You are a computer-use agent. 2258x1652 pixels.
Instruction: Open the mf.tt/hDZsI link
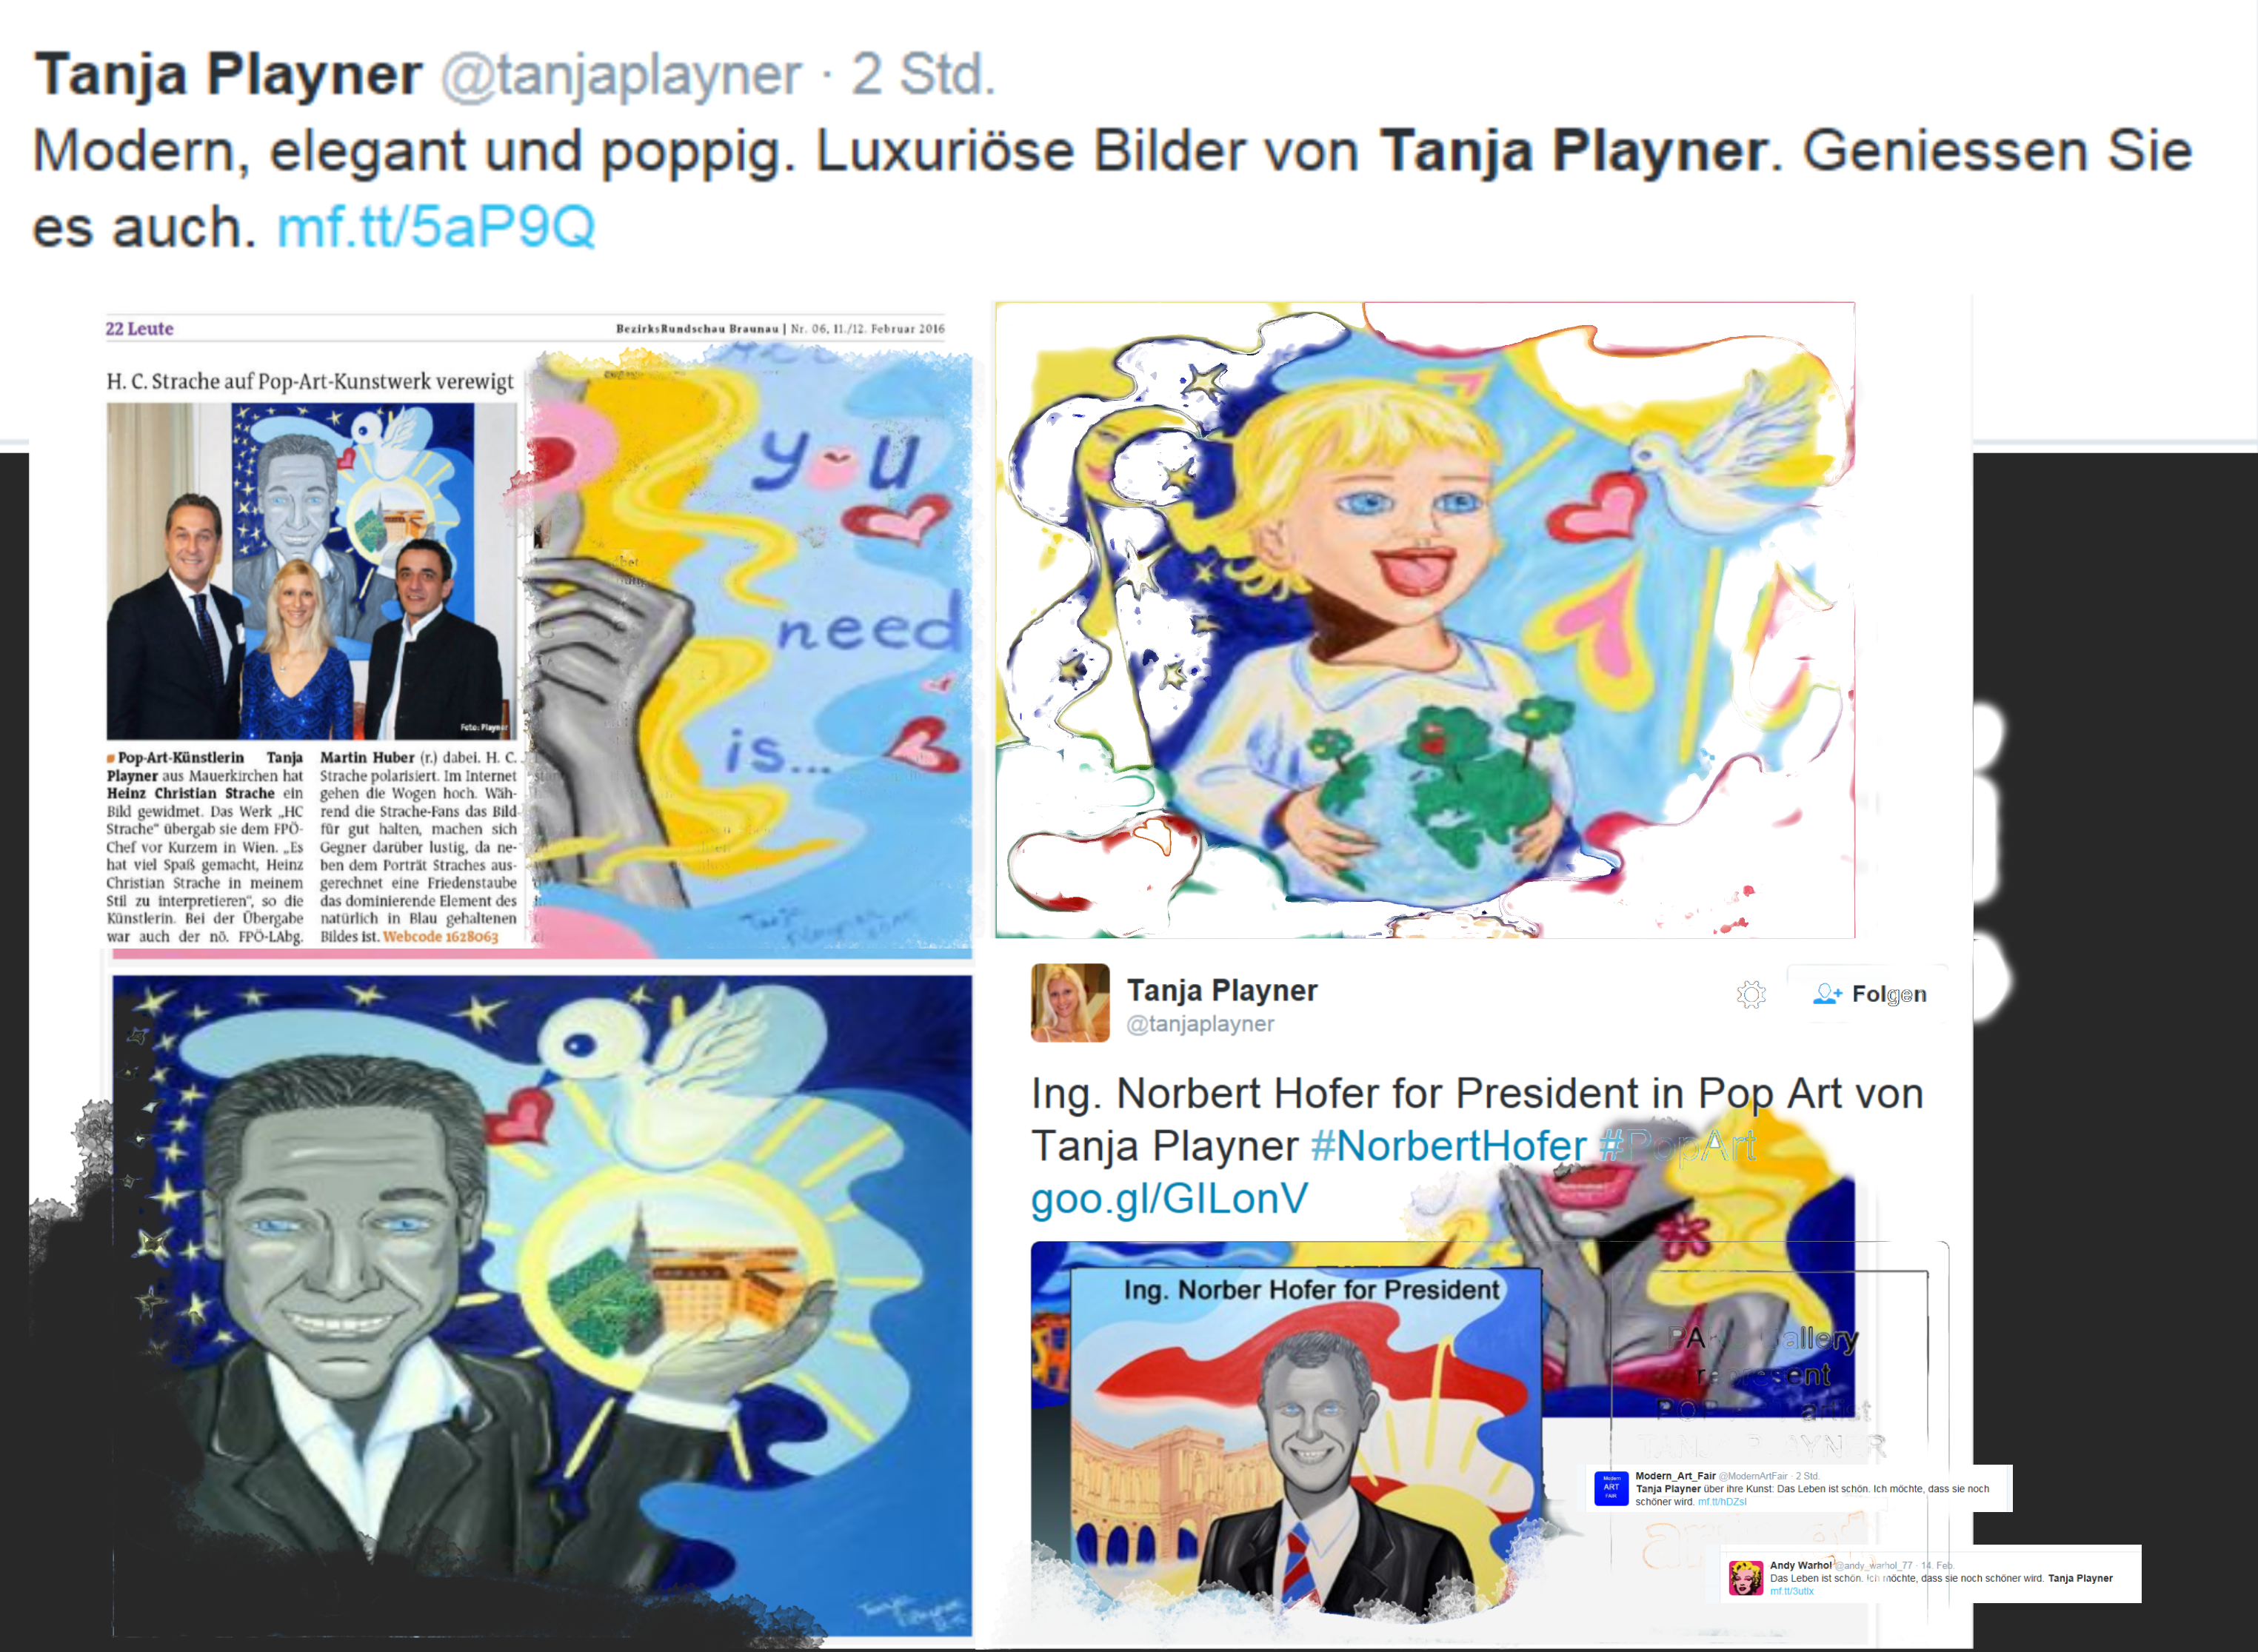point(1722,1502)
